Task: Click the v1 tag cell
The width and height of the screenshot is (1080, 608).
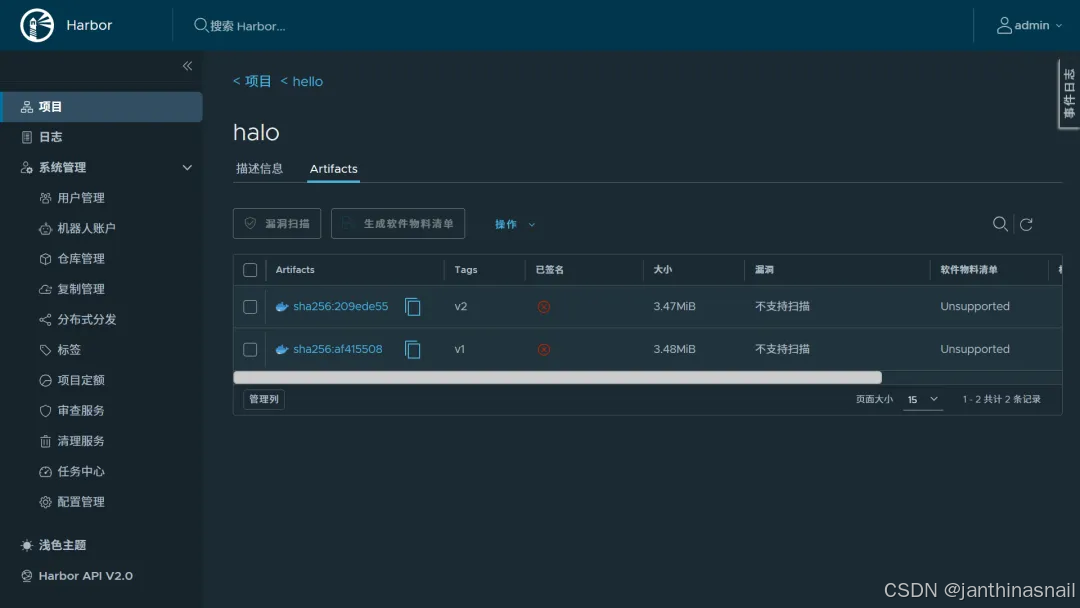Action: [x=459, y=349]
